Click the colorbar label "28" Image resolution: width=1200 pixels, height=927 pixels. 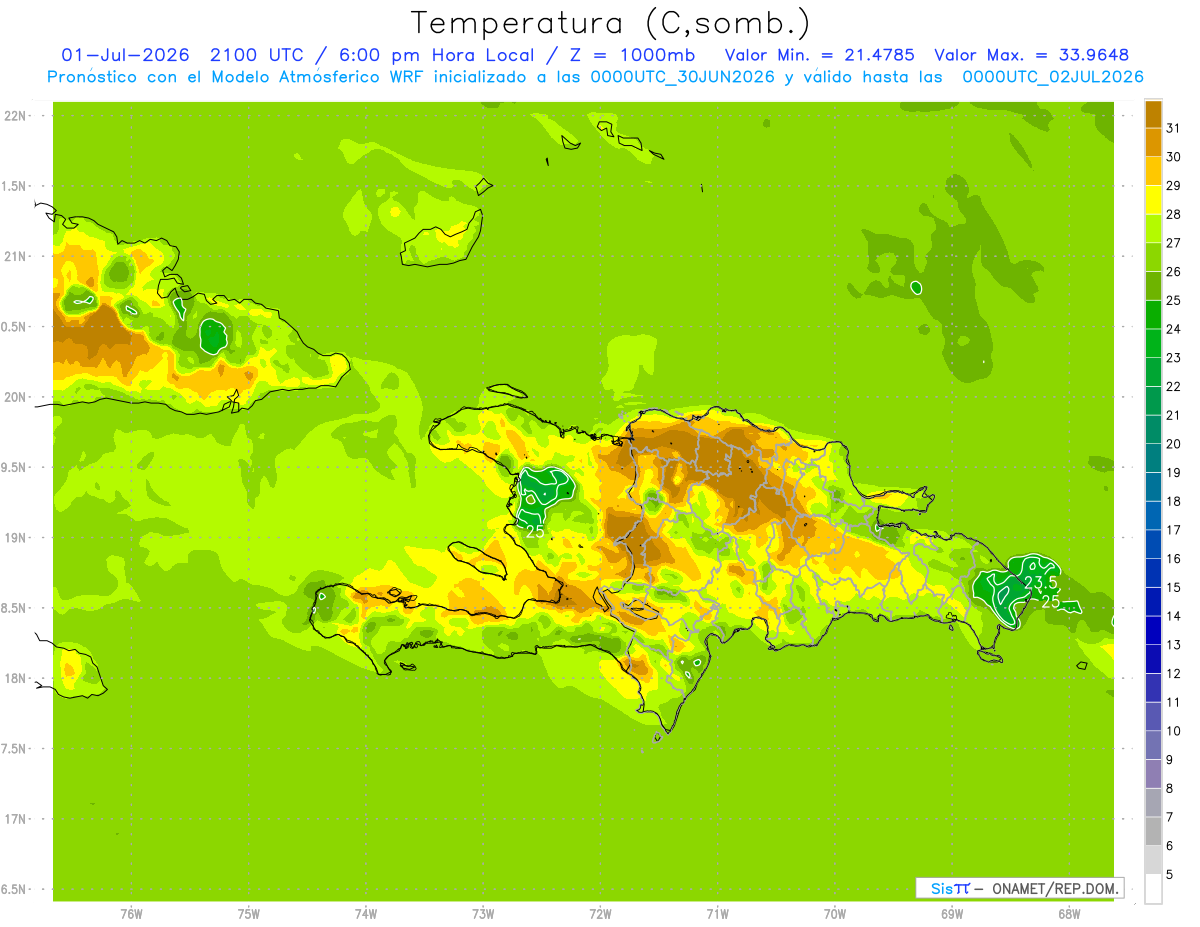point(1174,214)
